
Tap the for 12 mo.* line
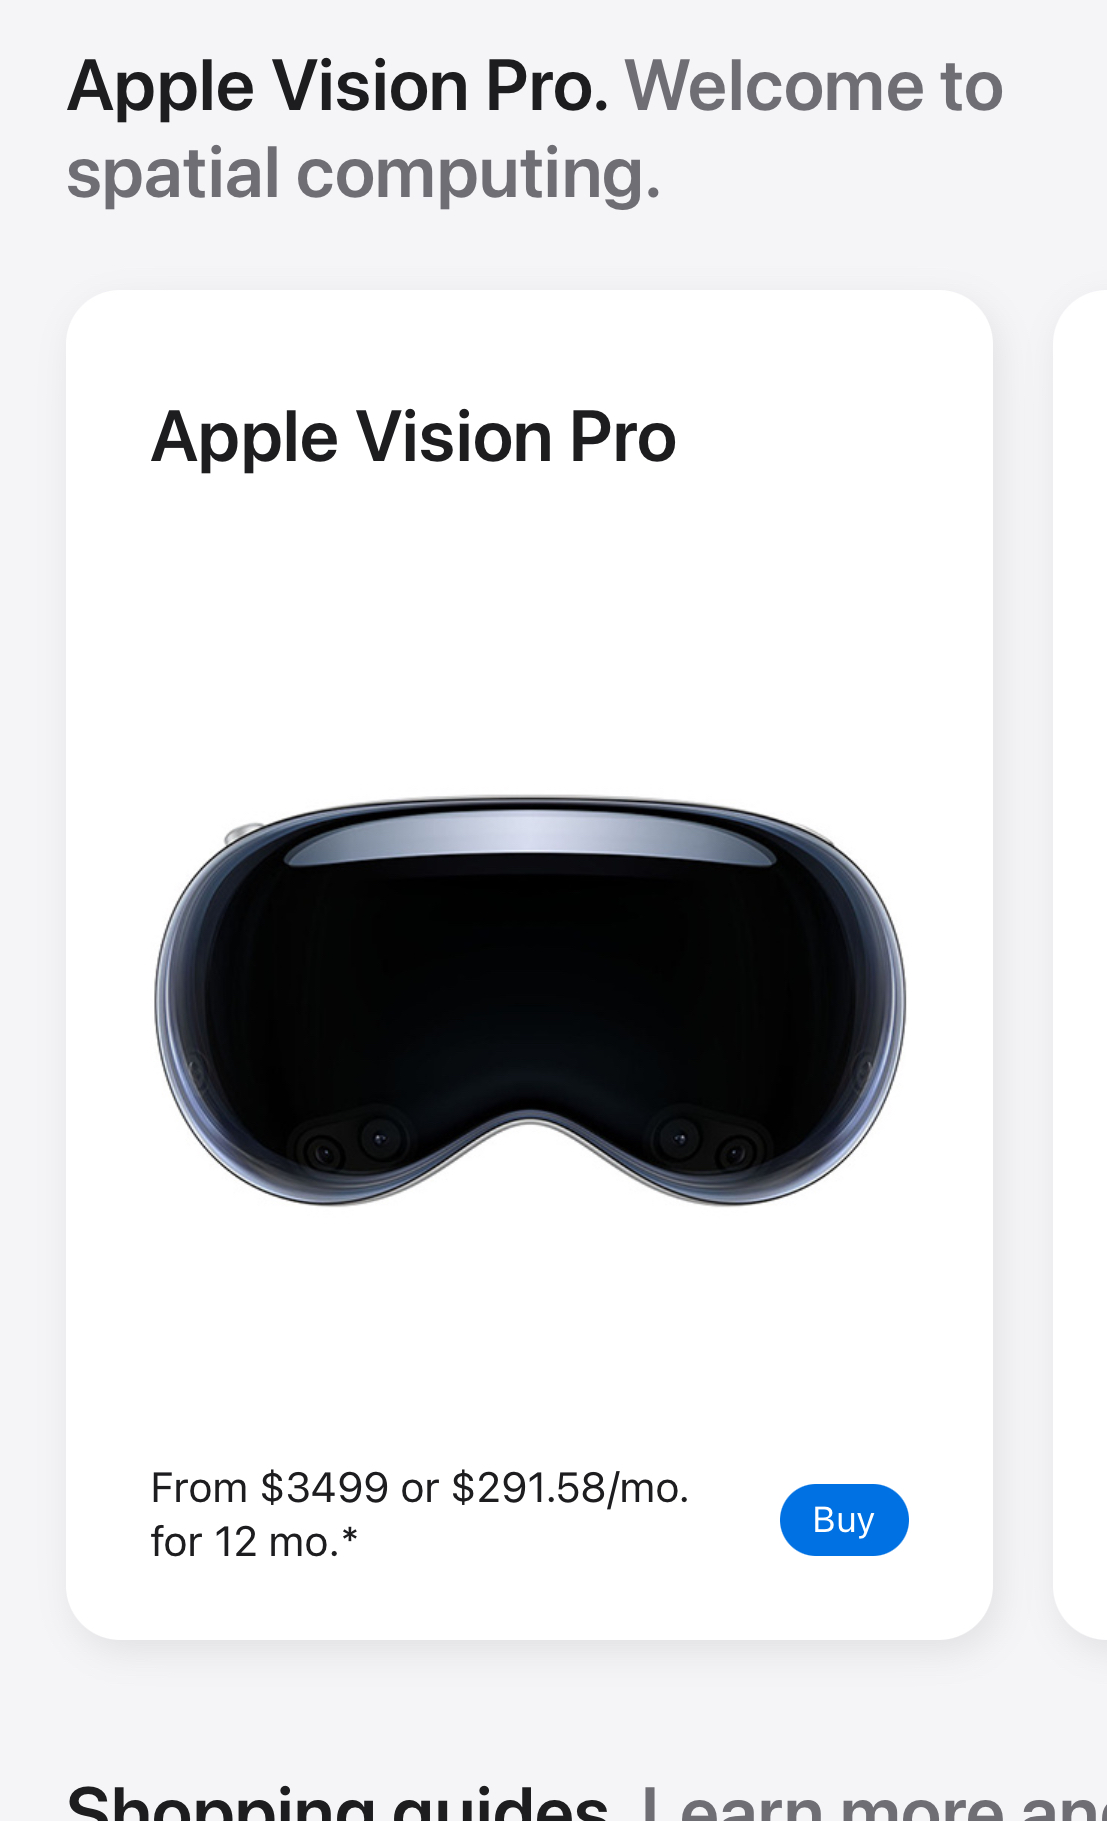point(254,1542)
